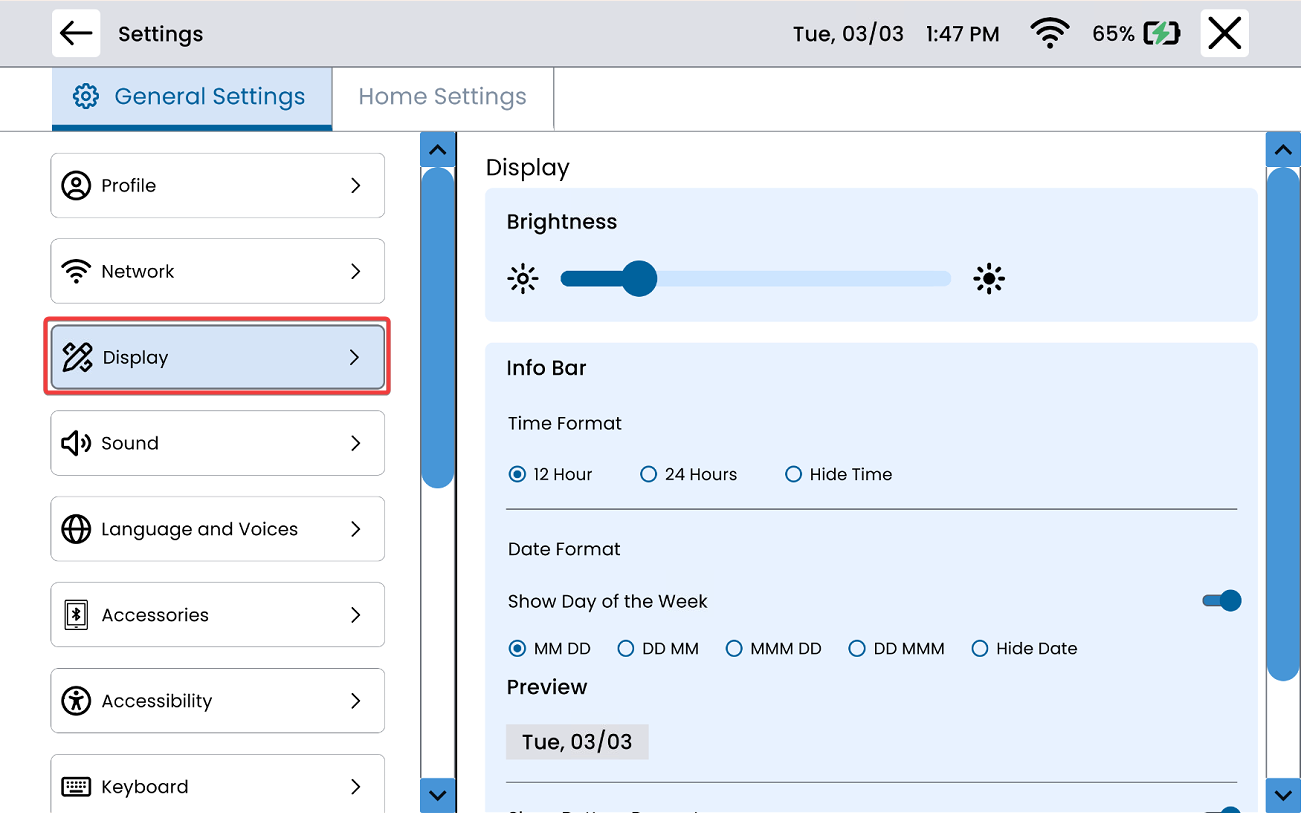
Task: Choose the MMM DD date format
Action: [x=734, y=649]
